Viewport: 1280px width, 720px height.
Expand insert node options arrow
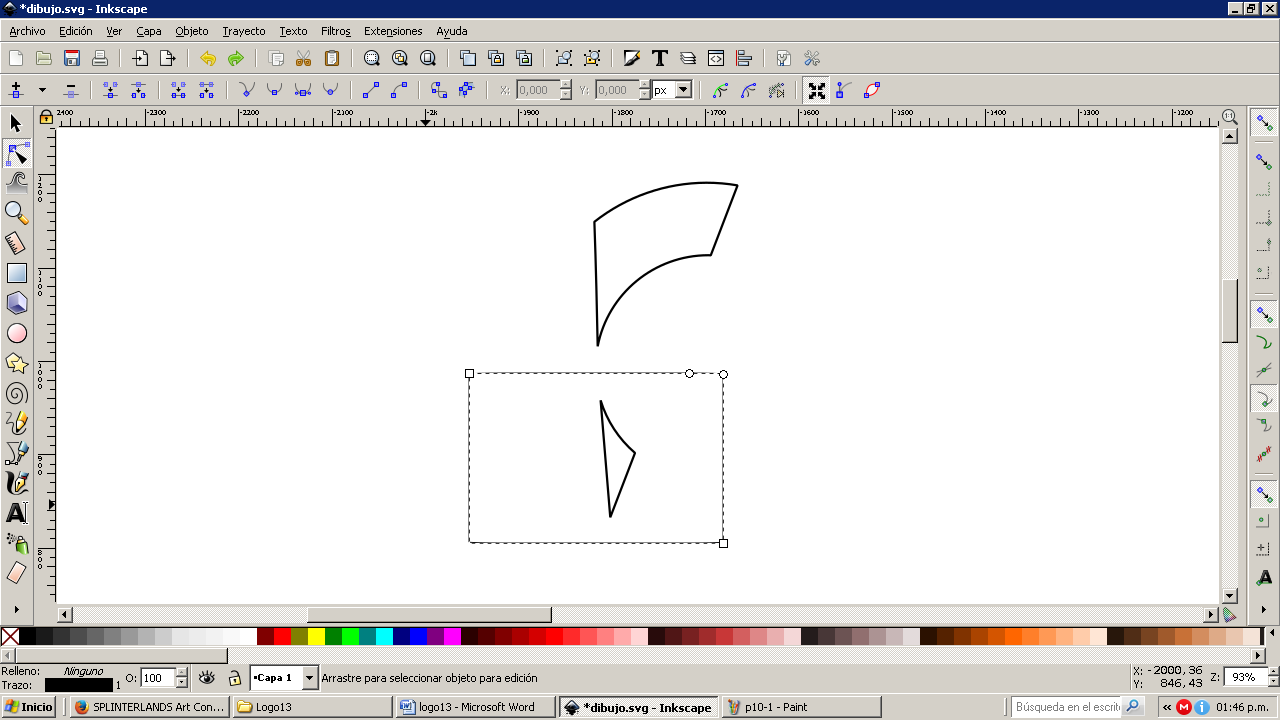[x=42, y=90]
